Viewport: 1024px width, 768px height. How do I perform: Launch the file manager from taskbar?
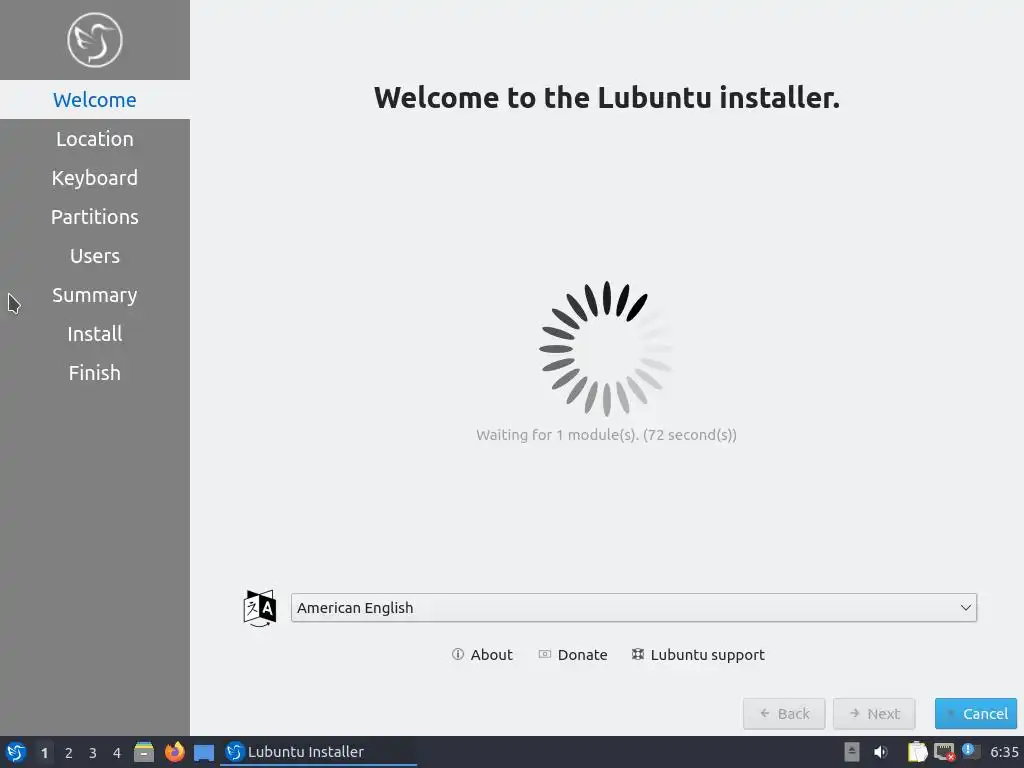pyautogui.click(x=144, y=752)
